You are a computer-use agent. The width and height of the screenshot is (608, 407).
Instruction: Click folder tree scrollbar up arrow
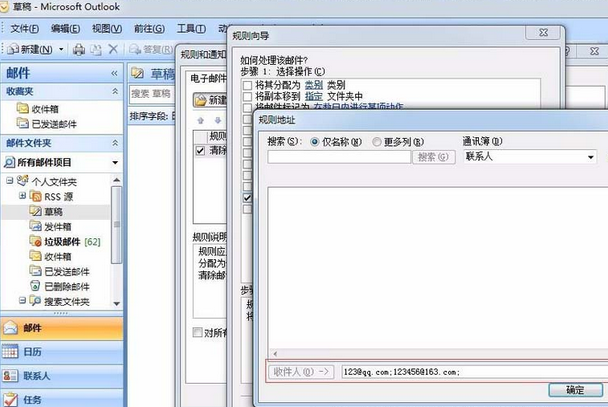[116, 180]
